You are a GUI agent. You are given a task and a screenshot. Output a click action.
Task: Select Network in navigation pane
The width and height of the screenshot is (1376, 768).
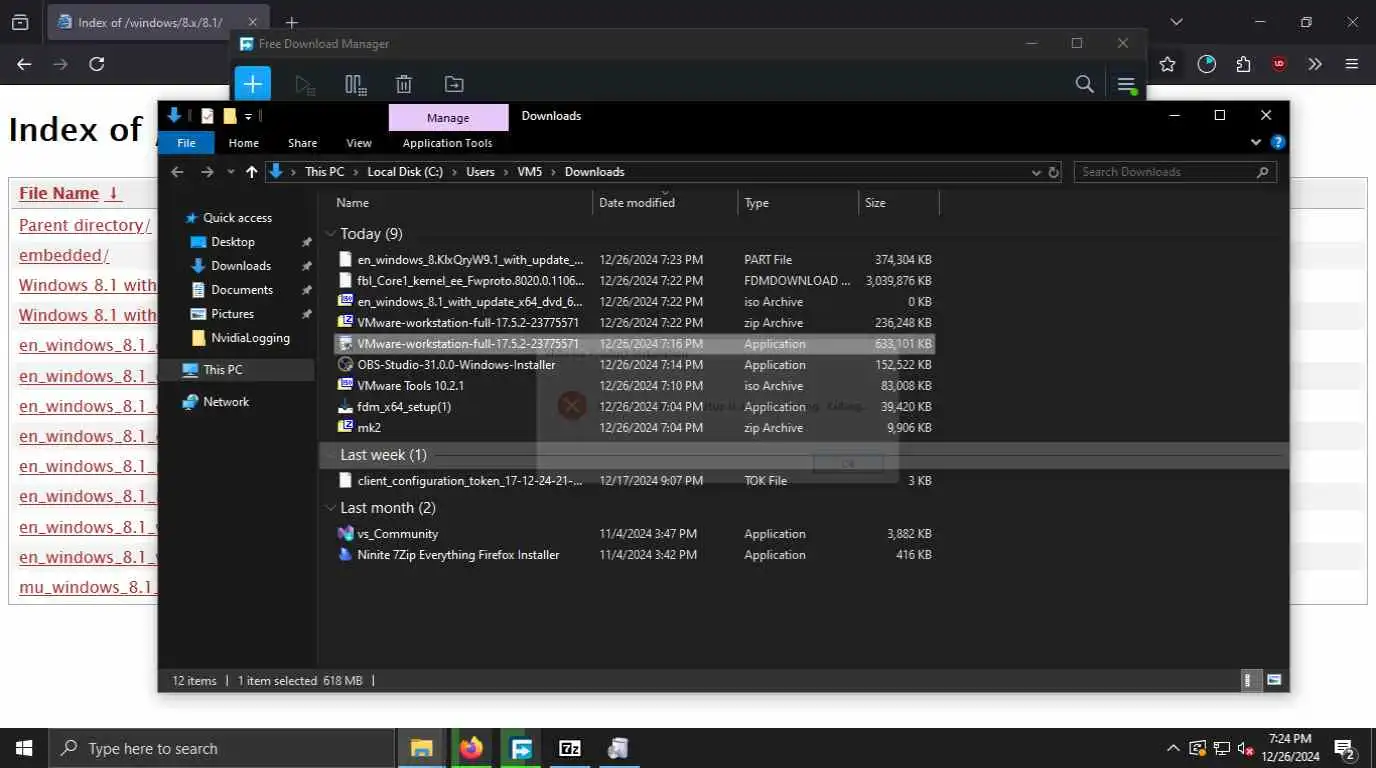coord(226,402)
